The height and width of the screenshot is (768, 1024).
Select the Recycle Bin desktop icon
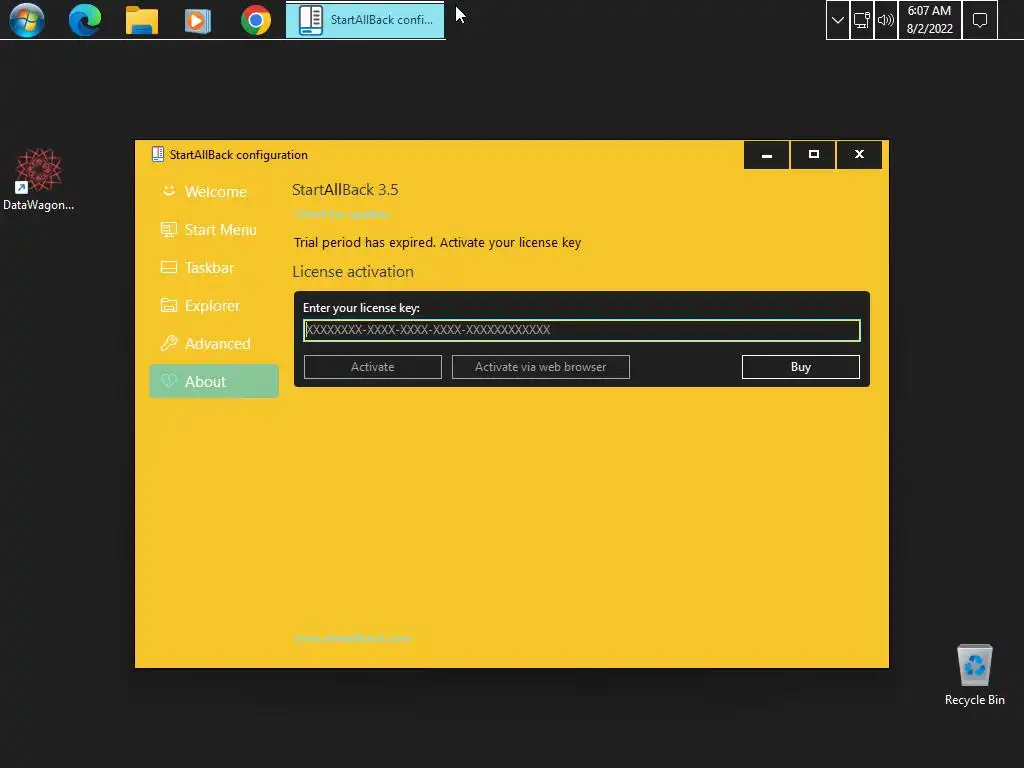[x=974, y=675]
